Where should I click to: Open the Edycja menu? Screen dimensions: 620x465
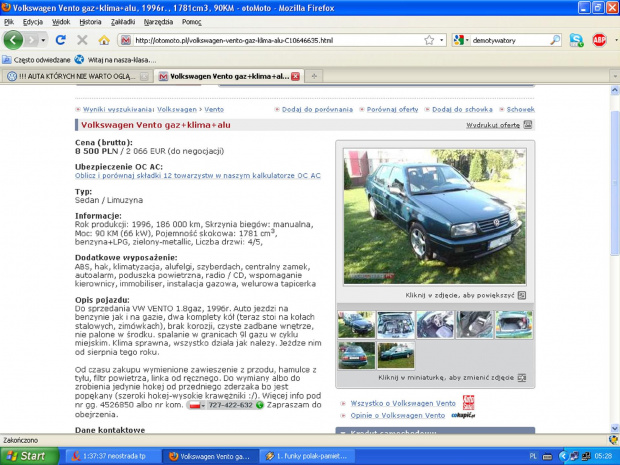(x=33, y=22)
